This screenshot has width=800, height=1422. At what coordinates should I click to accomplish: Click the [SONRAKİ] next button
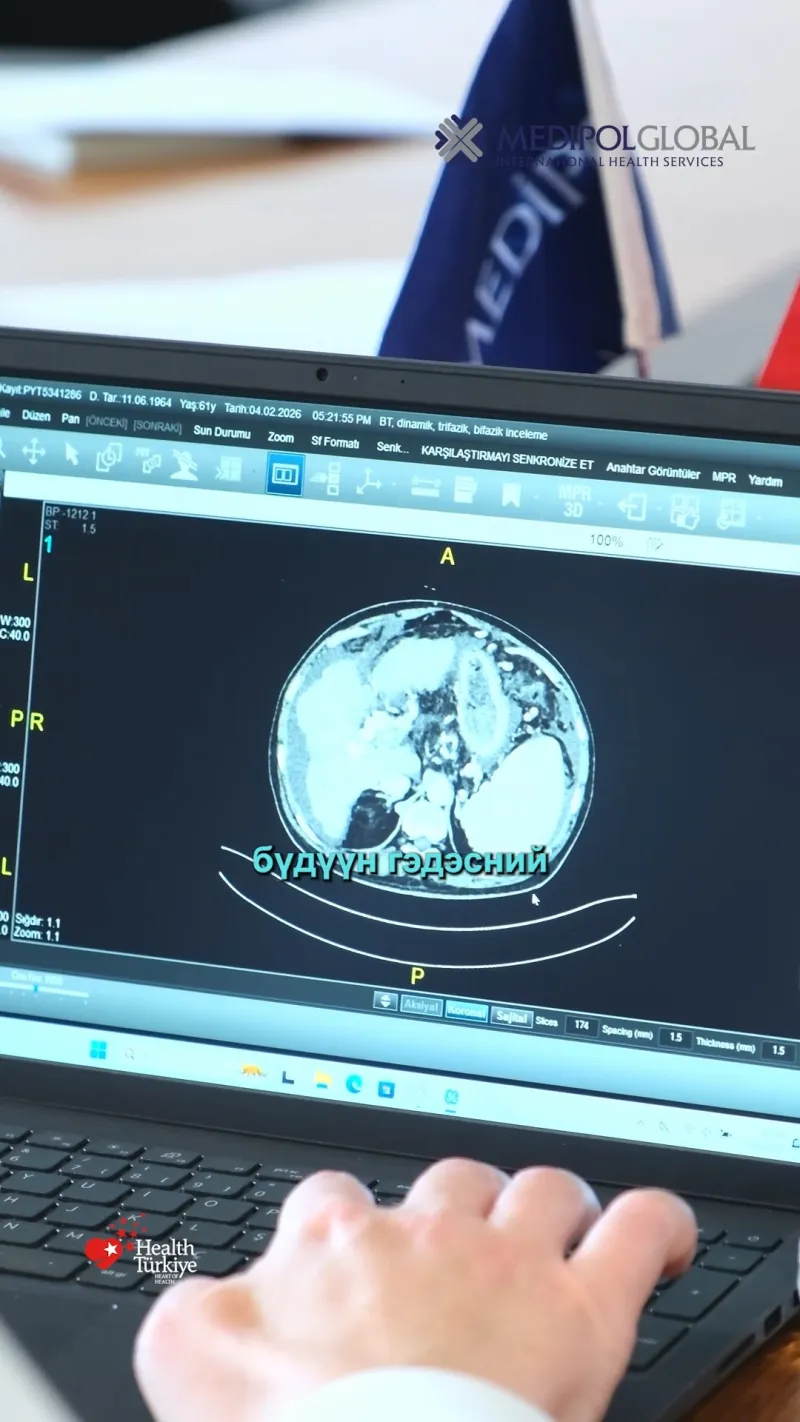tap(157, 426)
